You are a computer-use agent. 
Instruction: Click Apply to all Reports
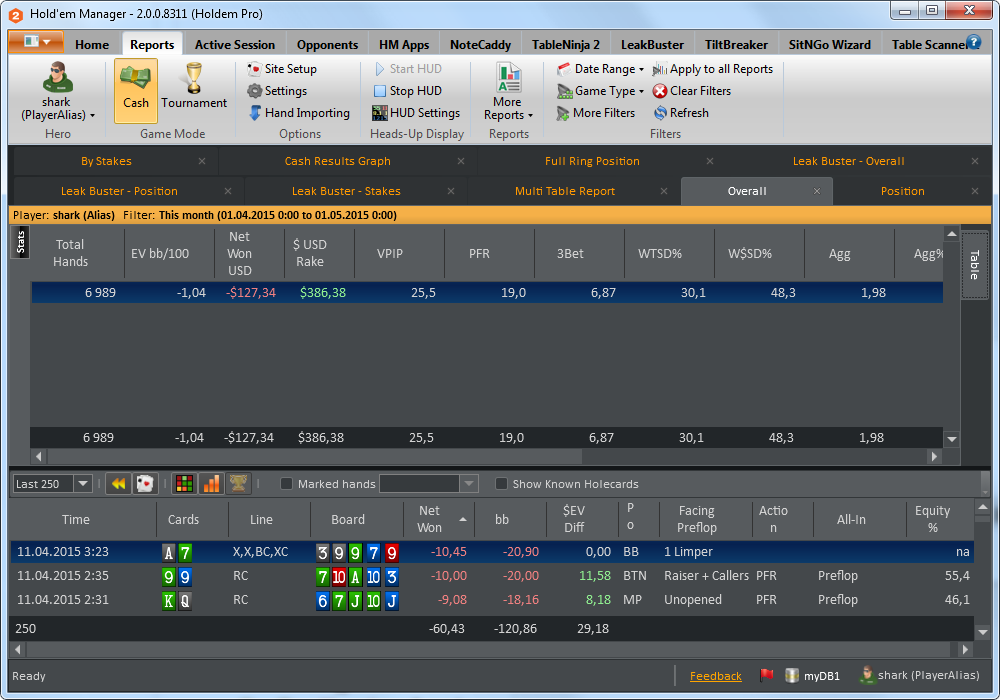pyautogui.click(x=713, y=69)
